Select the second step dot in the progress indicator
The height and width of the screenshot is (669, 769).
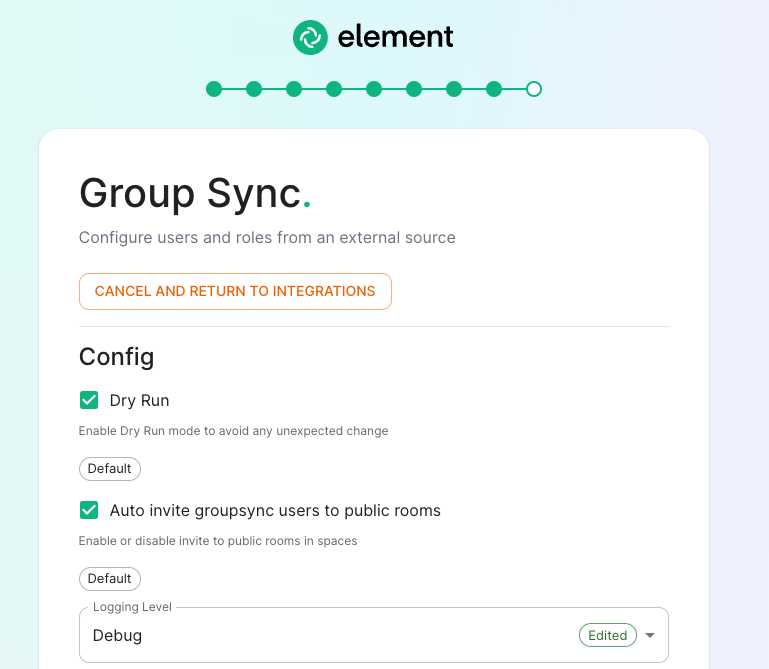tap(254, 89)
